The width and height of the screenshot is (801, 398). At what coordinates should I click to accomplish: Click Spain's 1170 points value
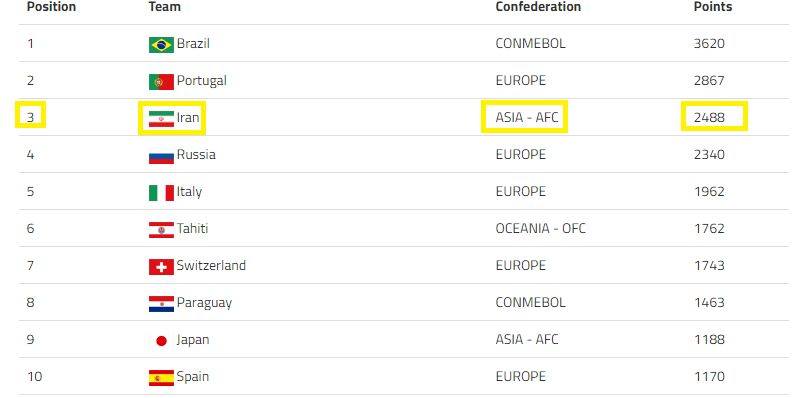tap(709, 377)
